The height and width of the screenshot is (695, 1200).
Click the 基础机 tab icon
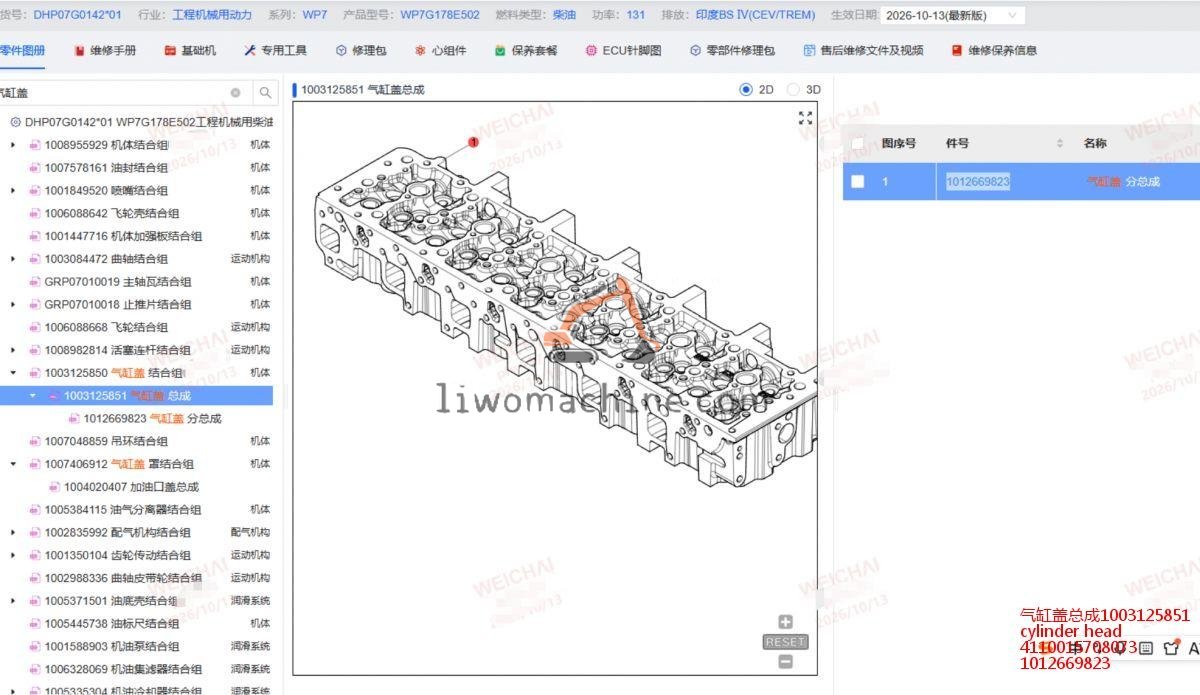click(170, 50)
